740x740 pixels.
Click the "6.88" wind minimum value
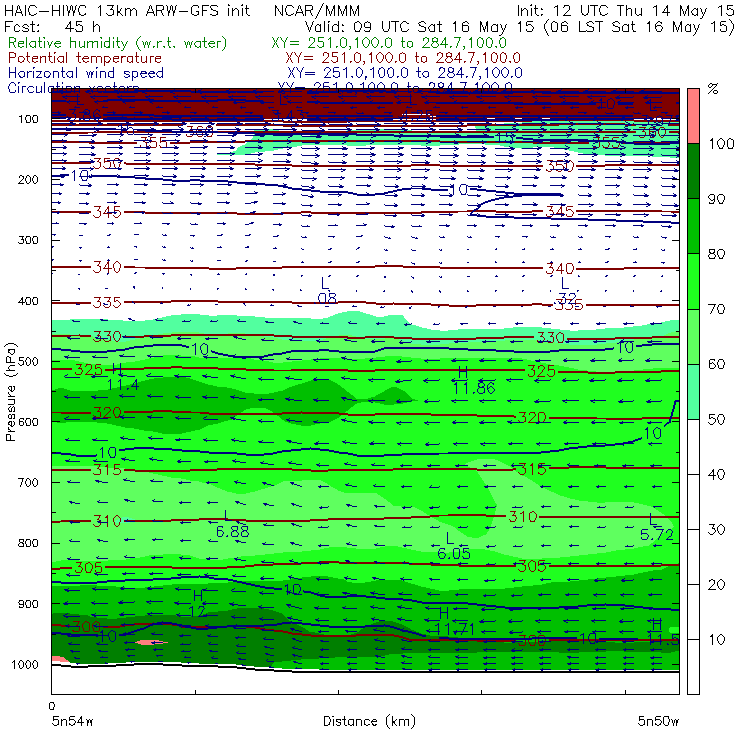[x=233, y=532]
